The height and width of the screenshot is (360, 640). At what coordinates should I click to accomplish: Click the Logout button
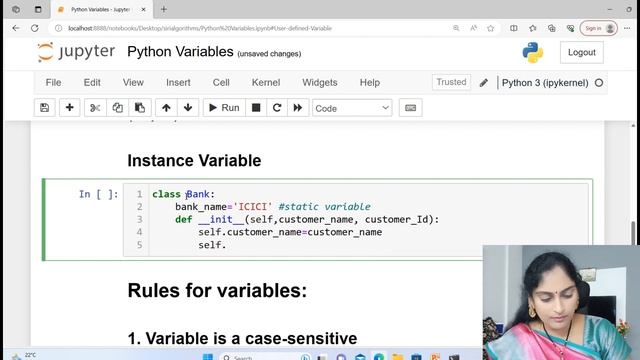[x=582, y=52]
